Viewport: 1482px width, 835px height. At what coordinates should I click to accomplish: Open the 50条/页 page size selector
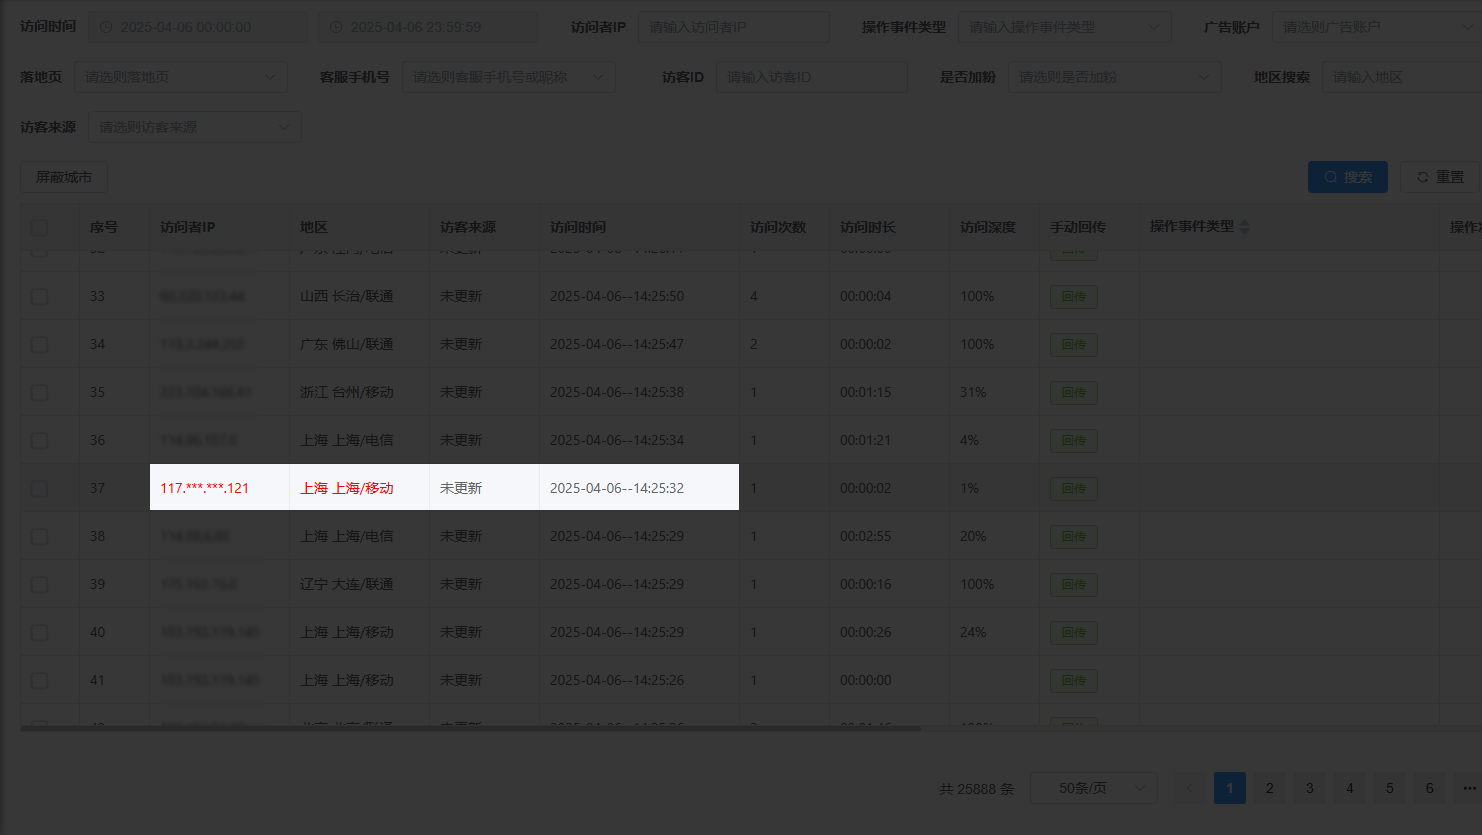coord(1093,788)
